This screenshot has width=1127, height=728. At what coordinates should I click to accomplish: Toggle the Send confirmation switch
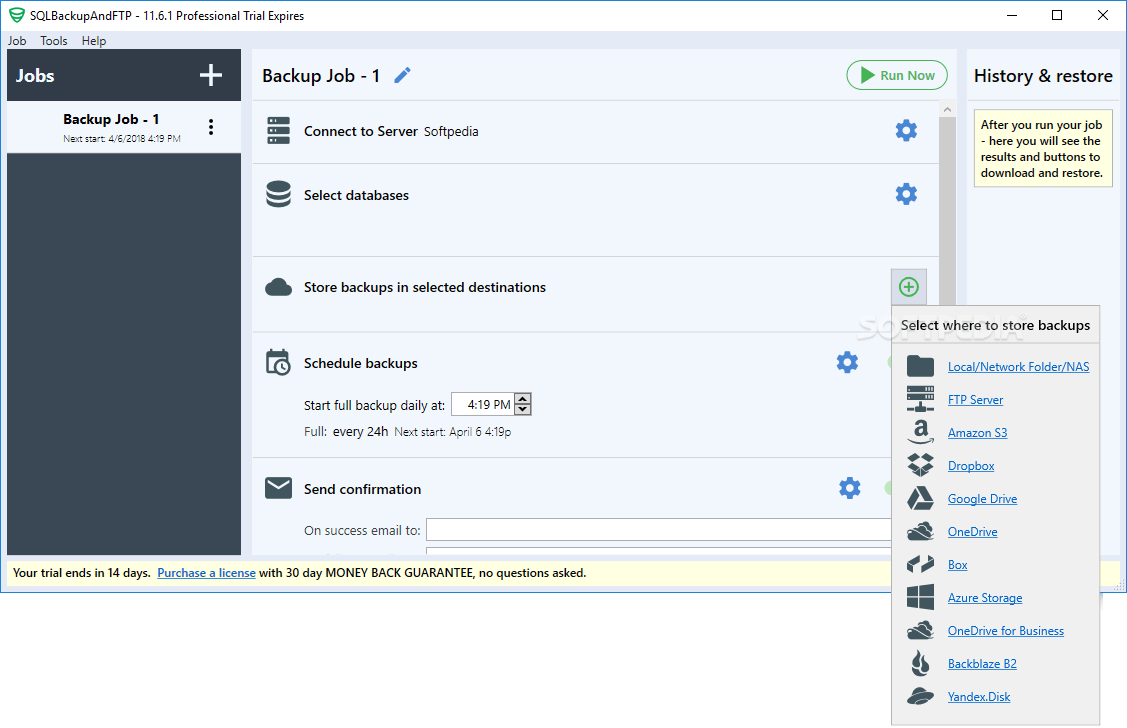click(890, 488)
